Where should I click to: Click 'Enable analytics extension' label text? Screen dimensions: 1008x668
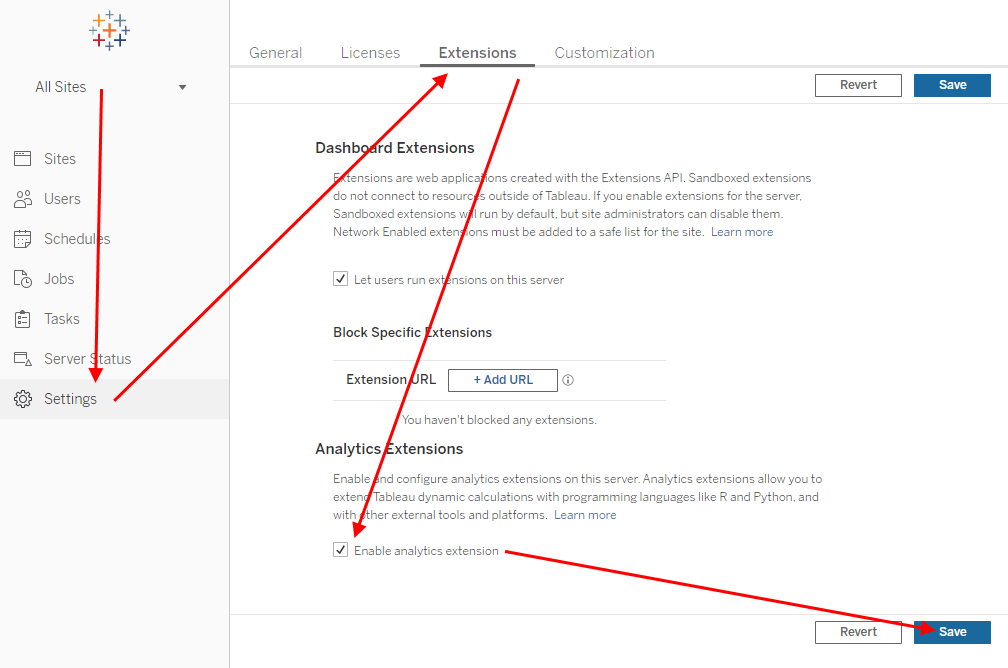(426, 551)
